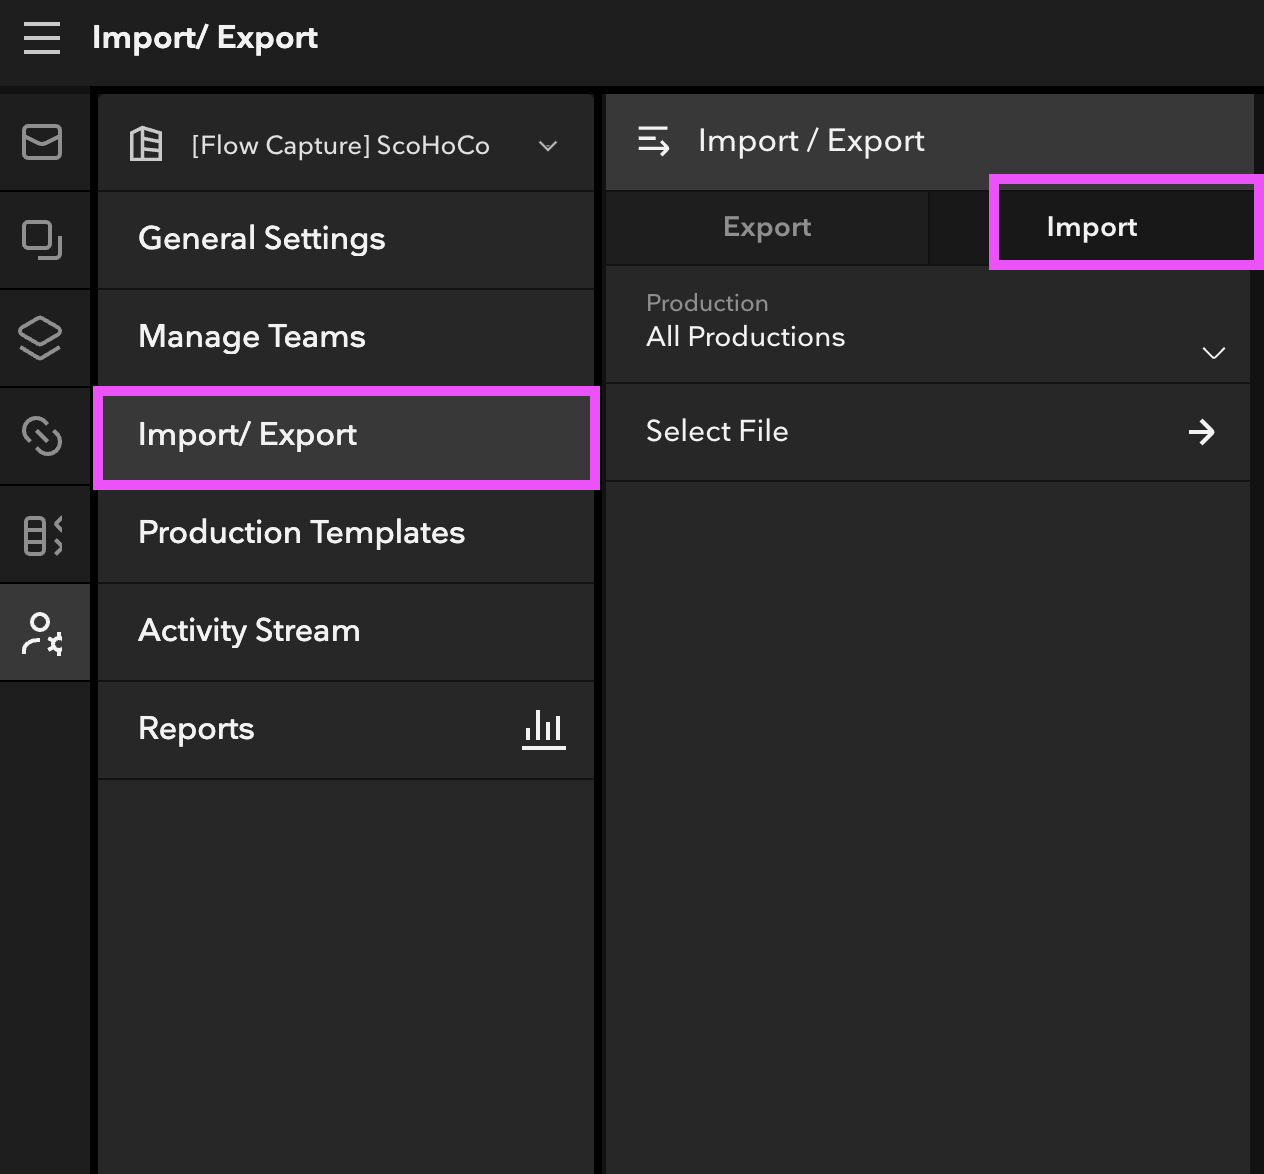Open Manage Teams
Image resolution: width=1264 pixels, height=1174 pixels.
(x=252, y=337)
